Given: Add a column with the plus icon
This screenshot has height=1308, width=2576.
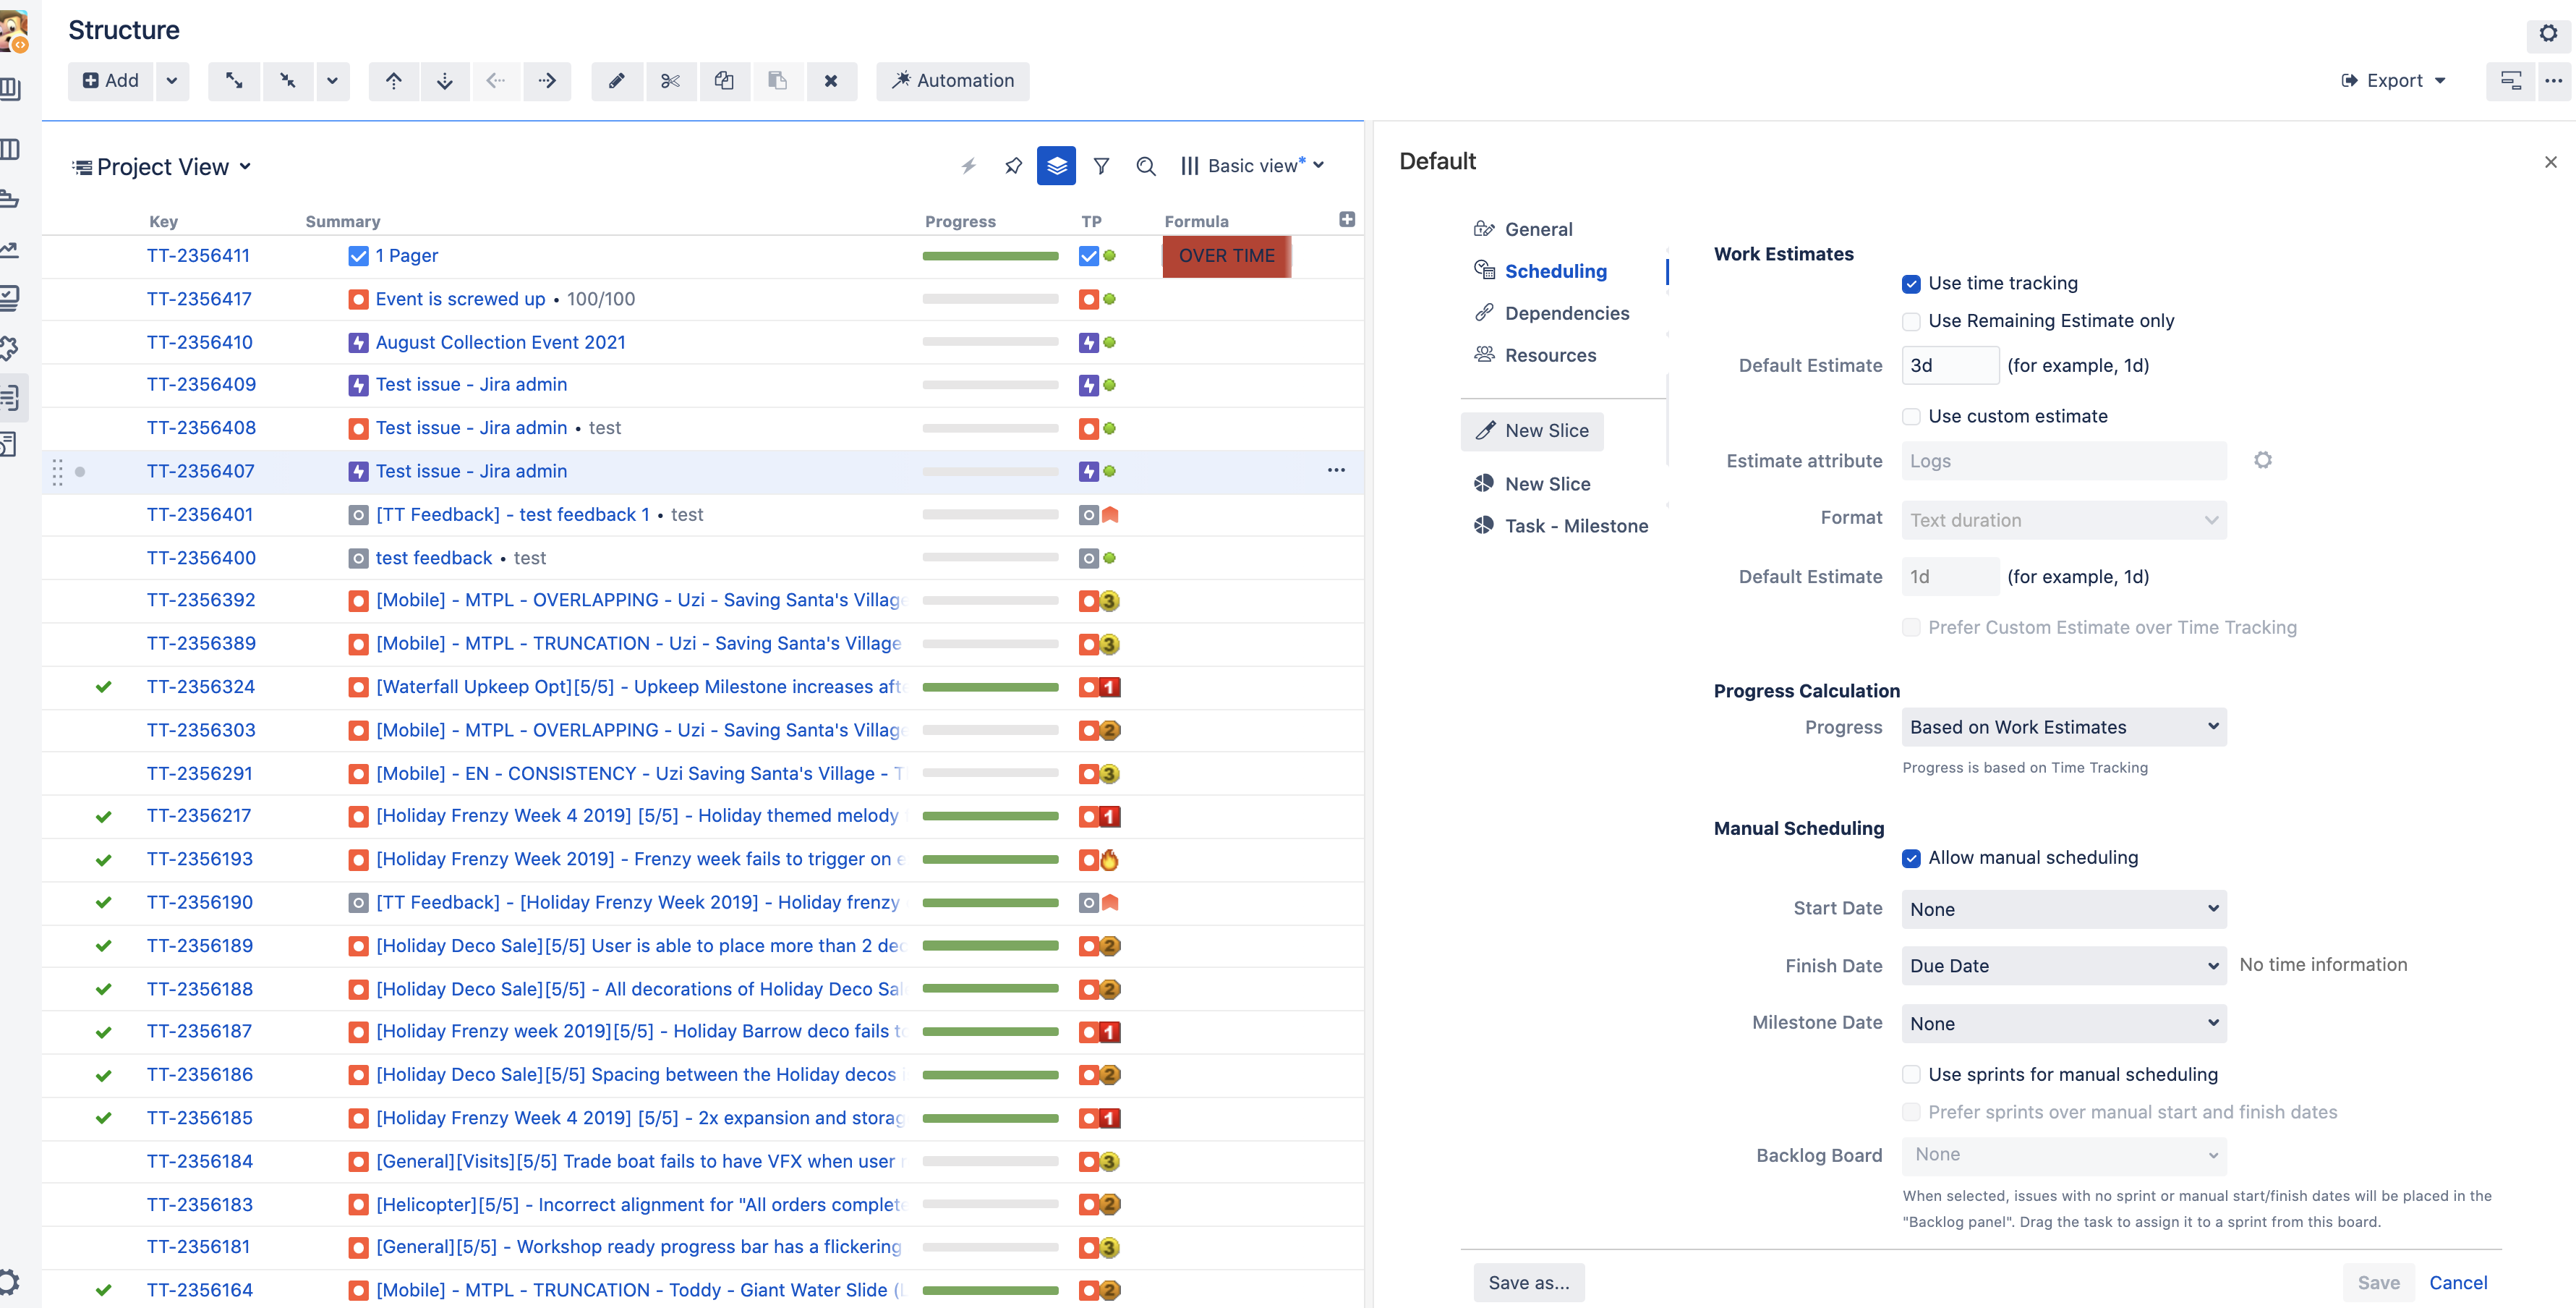Looking at the screenshot, I should [1347, 220].
